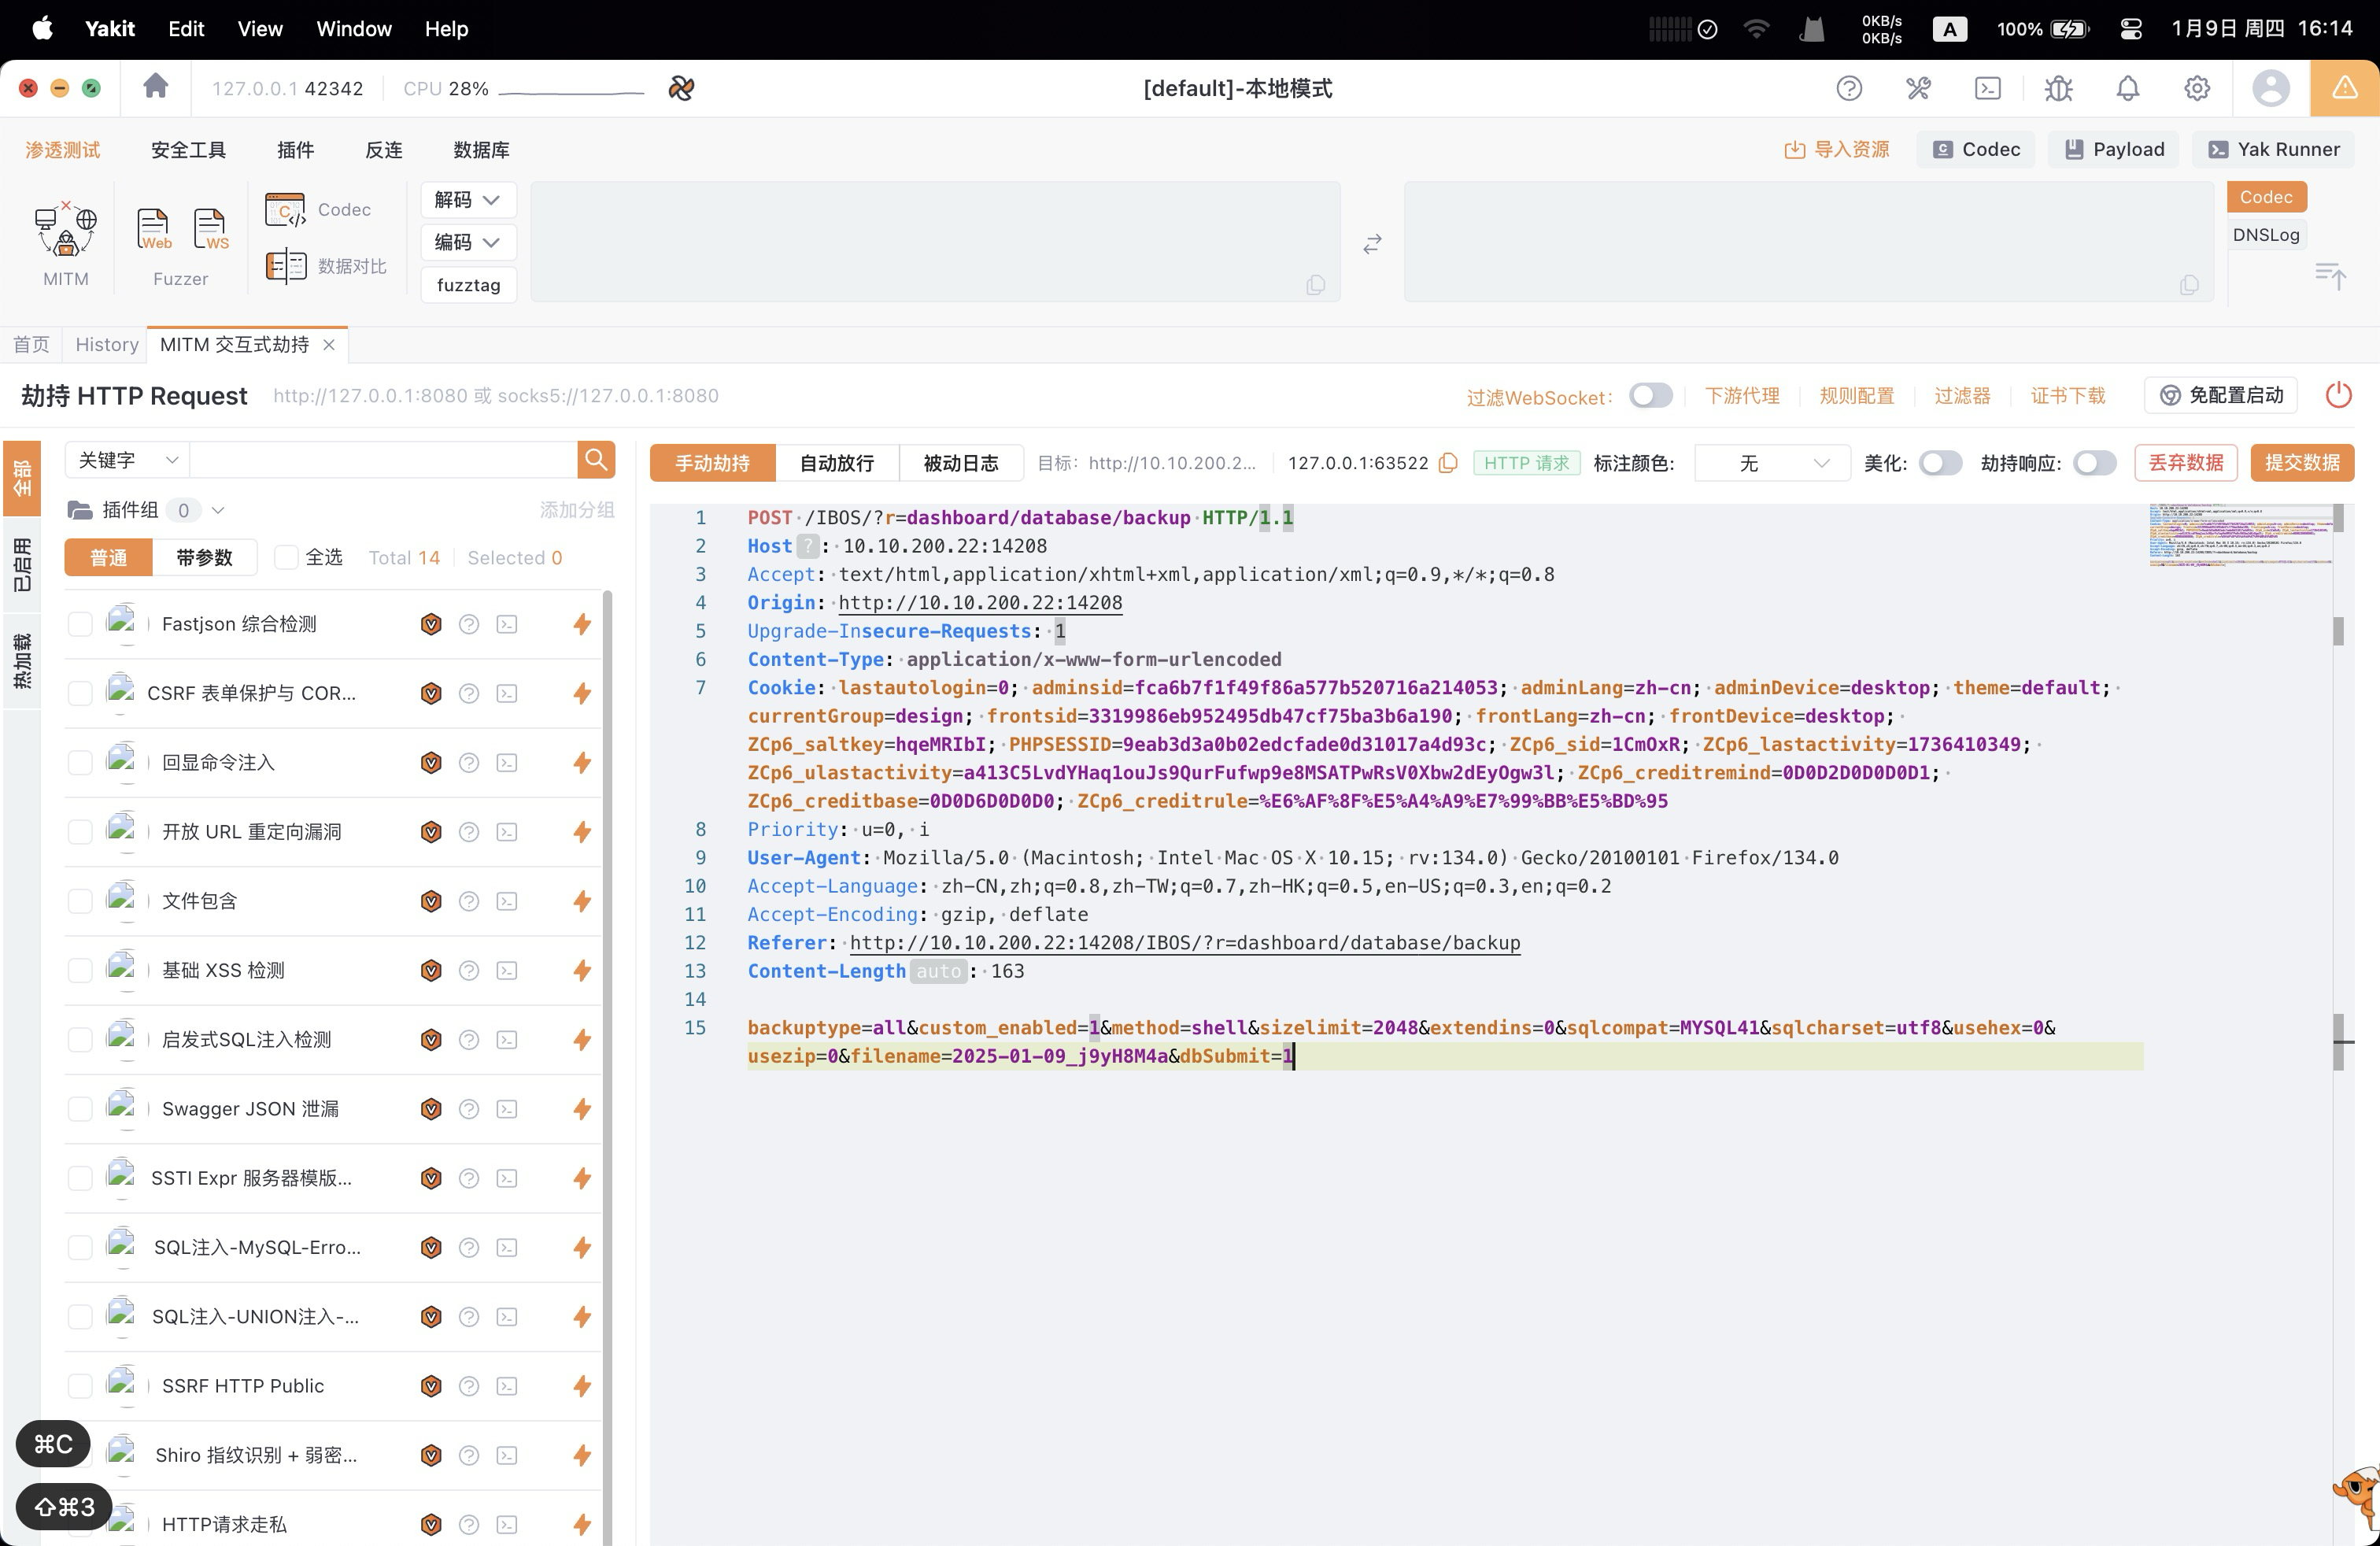Check the CSRF 表单保护 plugin checkbox
This screenshot has width=2380, height=1546.
click(x=80, y=694)
